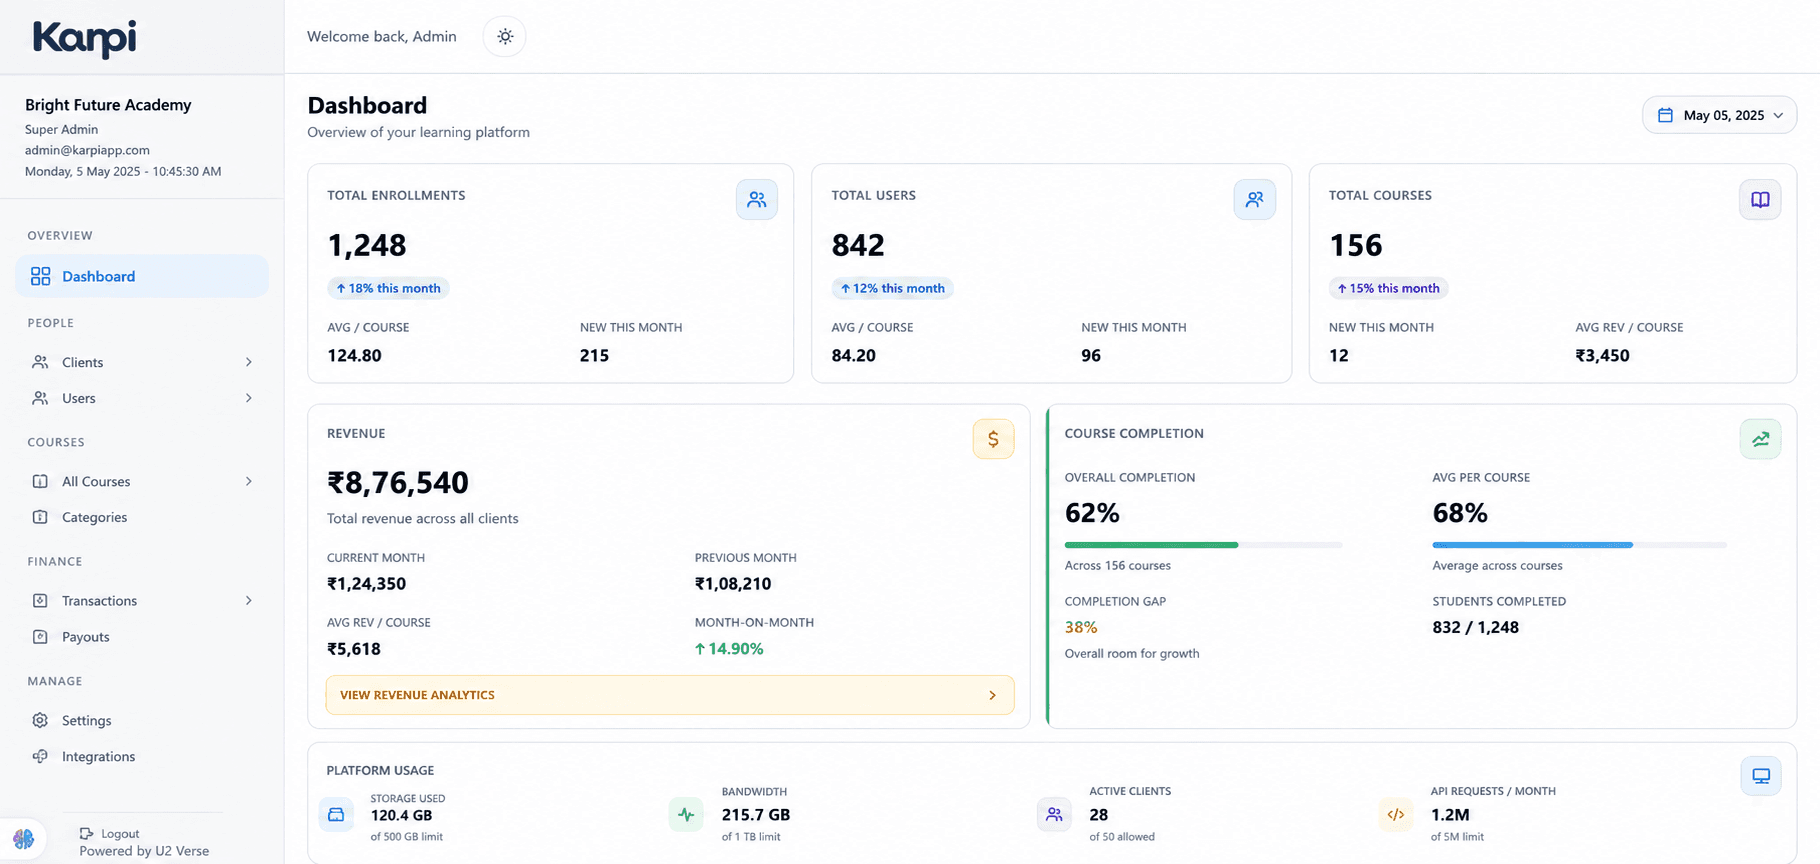Click the Integrations icon
1820x864 pixels.
coord(40,756)
